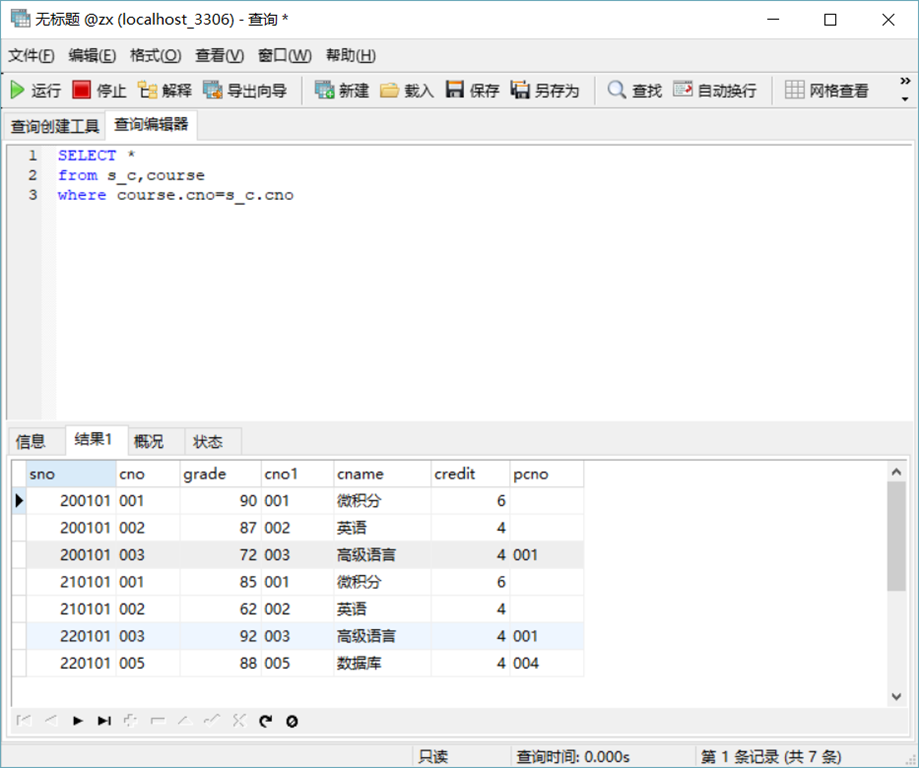This screenshot has height=768, width=919.
Task: Open the 帮助(H) menu
Action: tap(350, 56)
